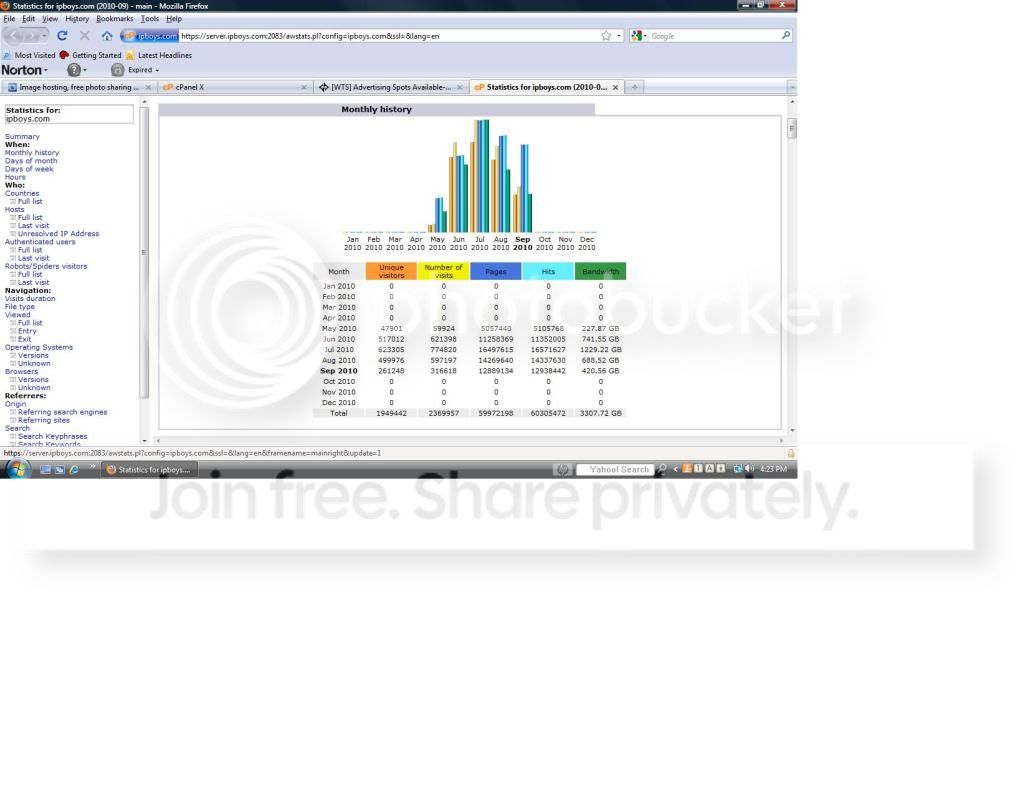The image size is (1023, 794).
Task: Close the WTS Advertising Spots tab
Action: tap(460, 87)
